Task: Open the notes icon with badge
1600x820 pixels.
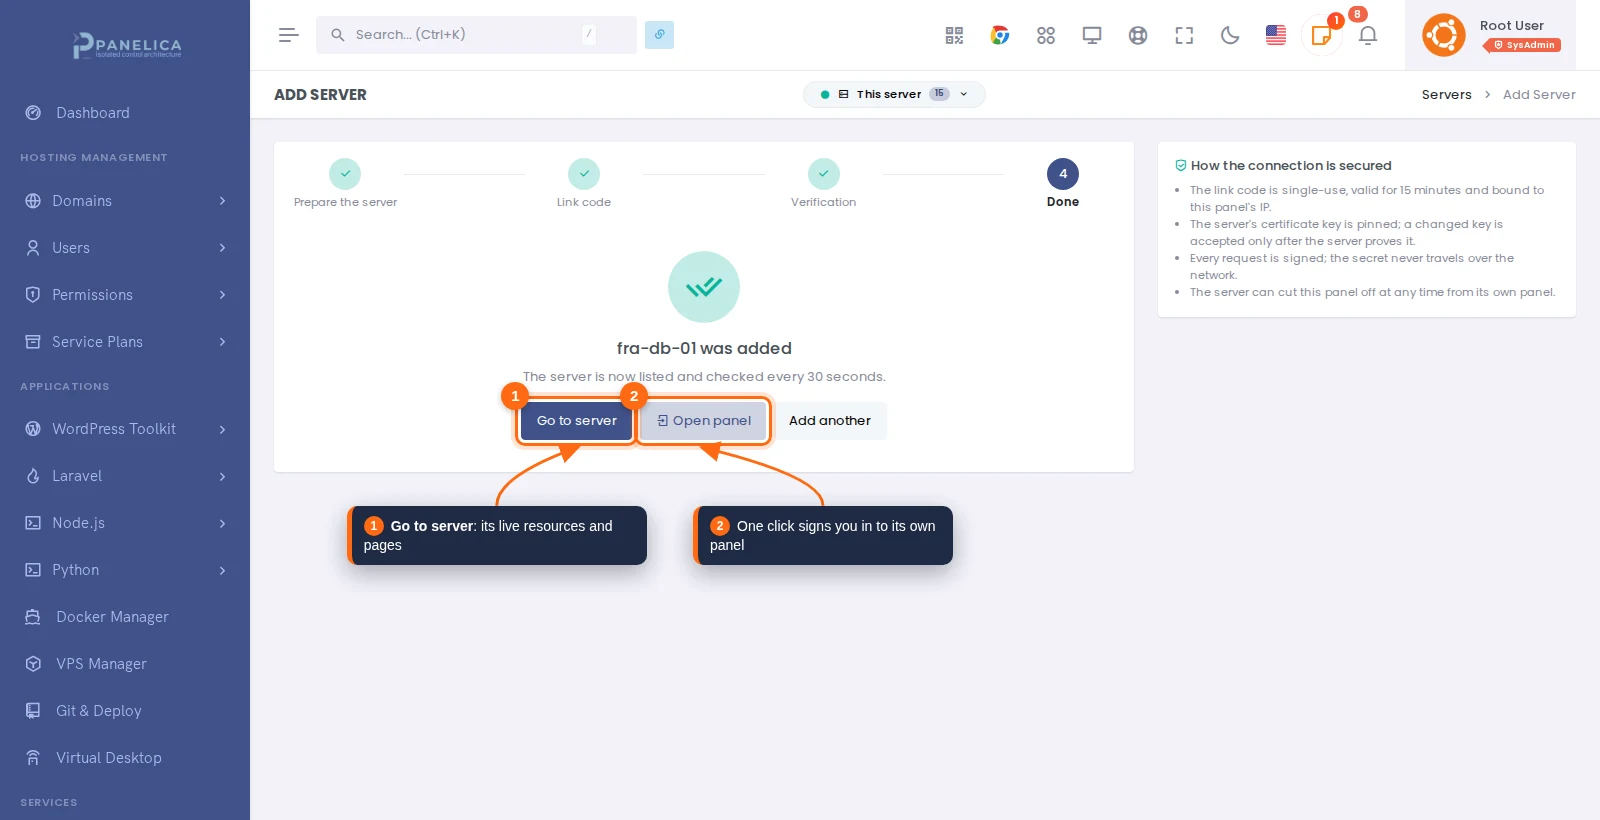Action: point(1322,35)
